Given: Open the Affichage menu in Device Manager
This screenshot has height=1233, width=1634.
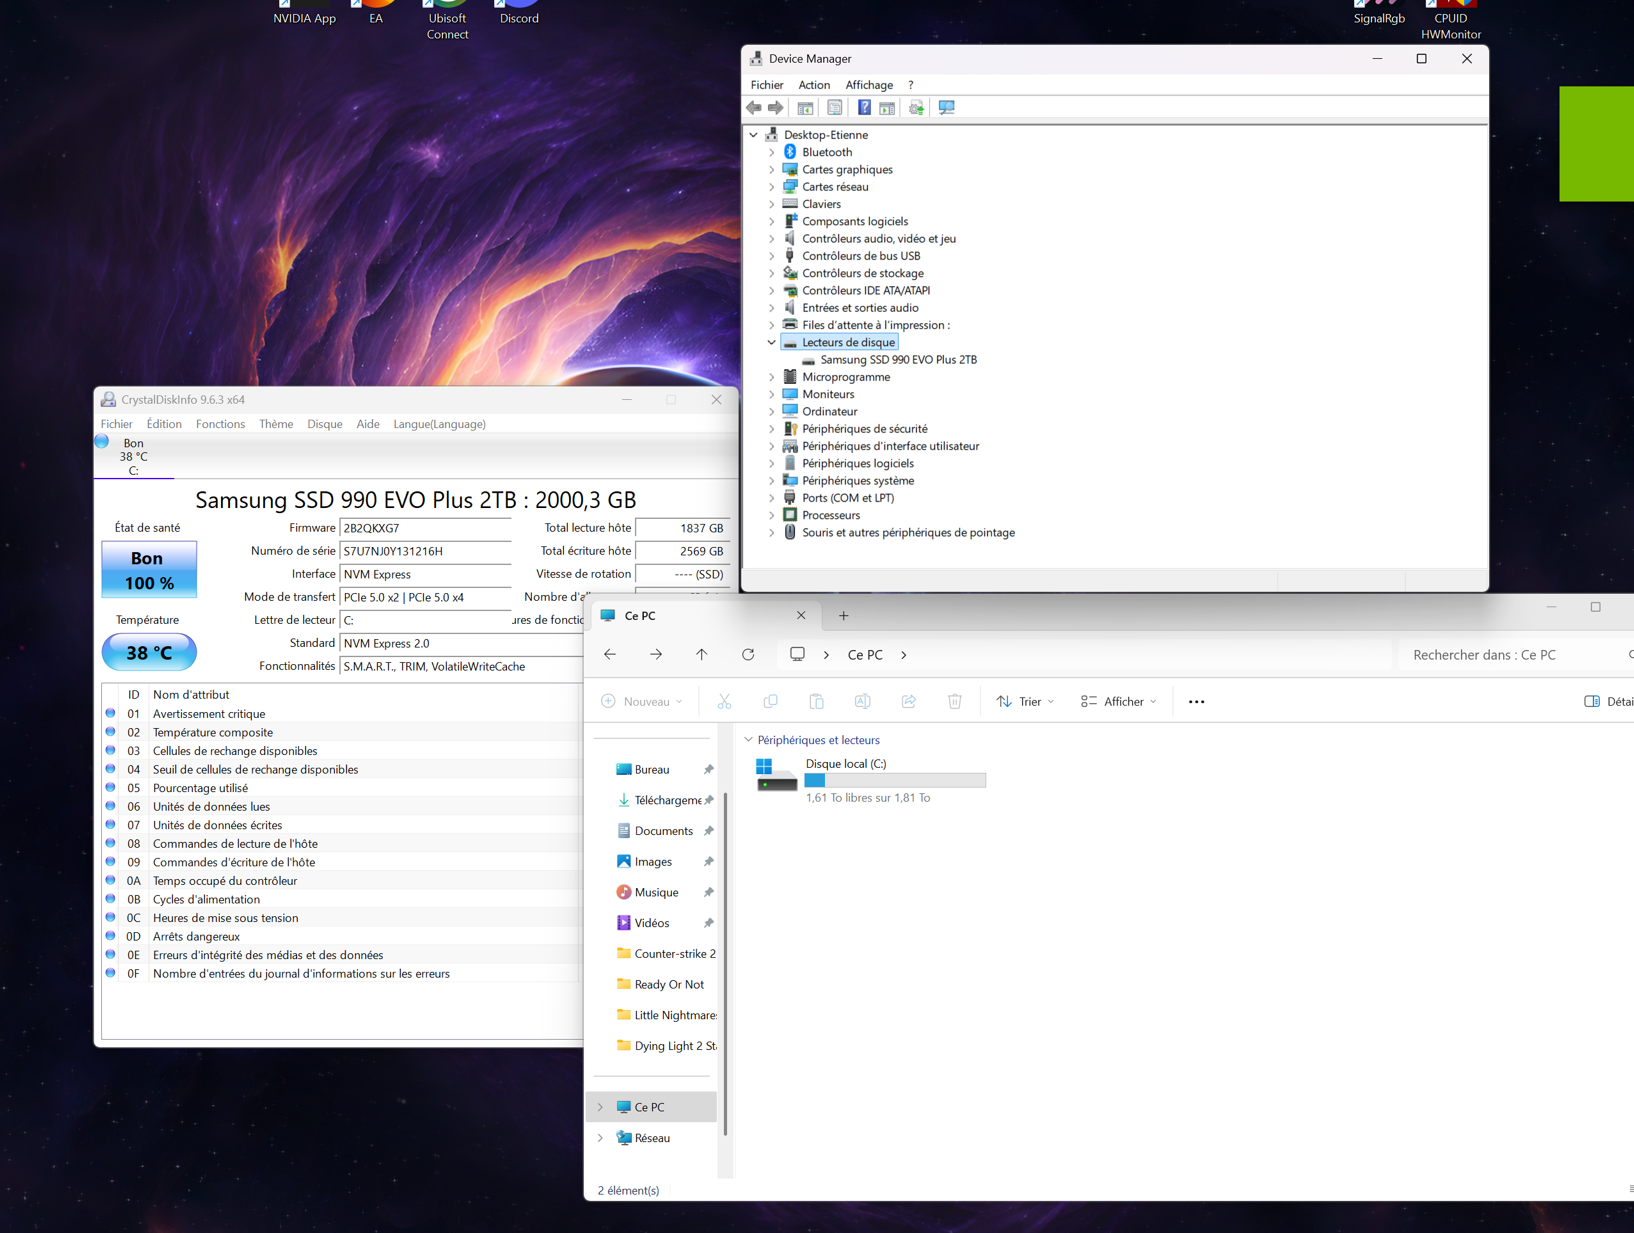Looking at the screenshot, I should coord(869,85).
